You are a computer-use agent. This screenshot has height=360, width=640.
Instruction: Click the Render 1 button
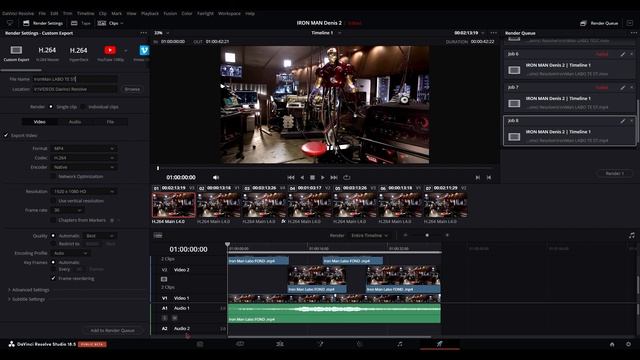tap(615, 173)
